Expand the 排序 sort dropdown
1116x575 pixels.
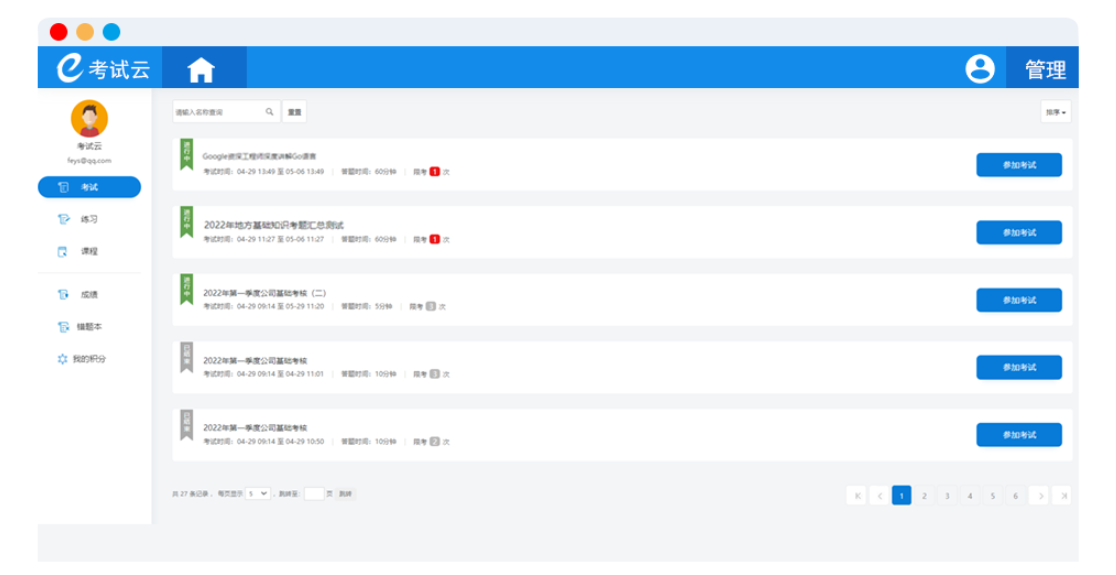pyautogui.click(x=1055, y=112)
